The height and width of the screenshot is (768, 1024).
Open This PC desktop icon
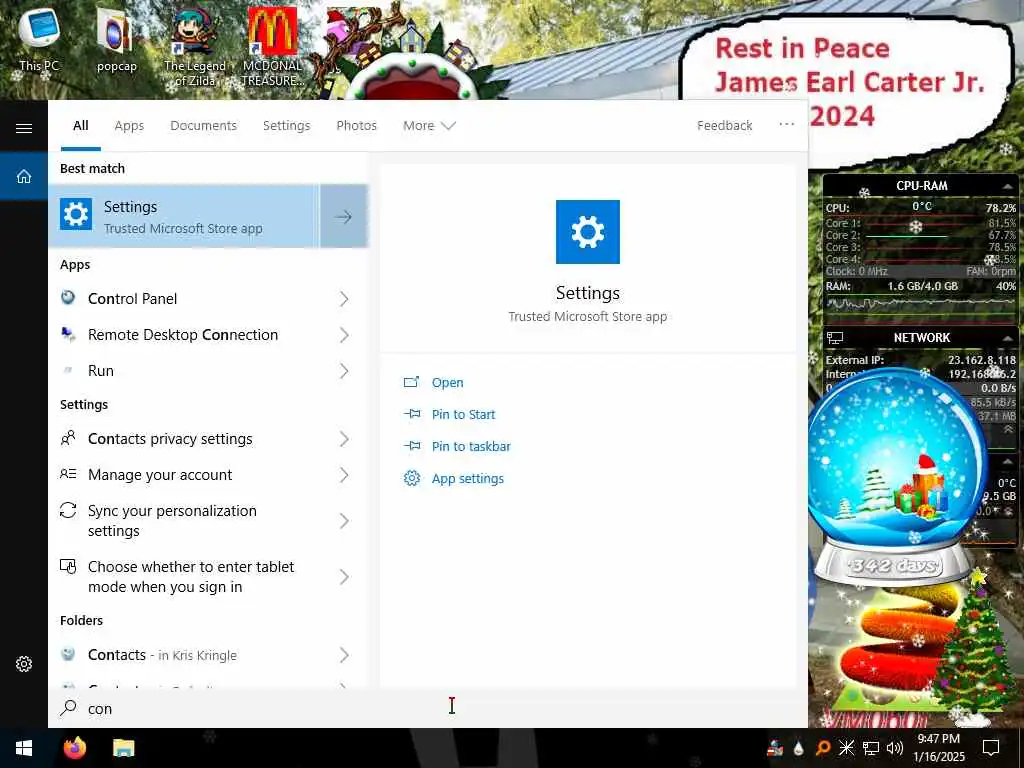coord(39,40)
